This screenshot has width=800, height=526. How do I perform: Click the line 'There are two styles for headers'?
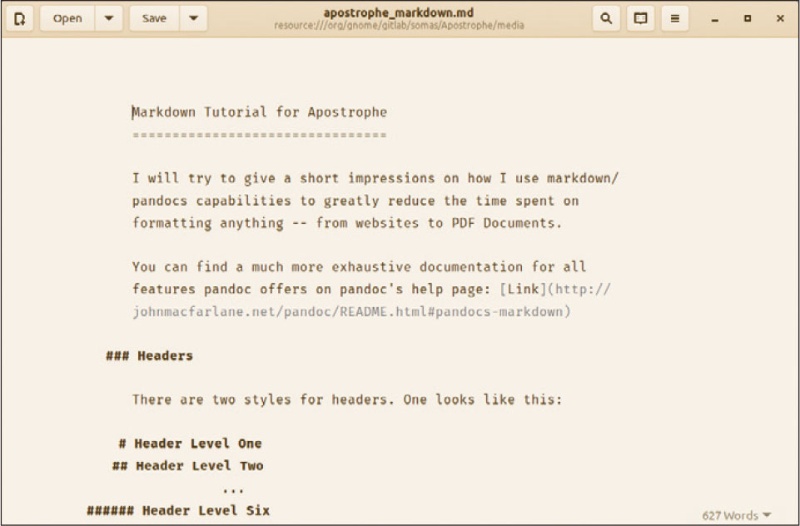[347, 399]
